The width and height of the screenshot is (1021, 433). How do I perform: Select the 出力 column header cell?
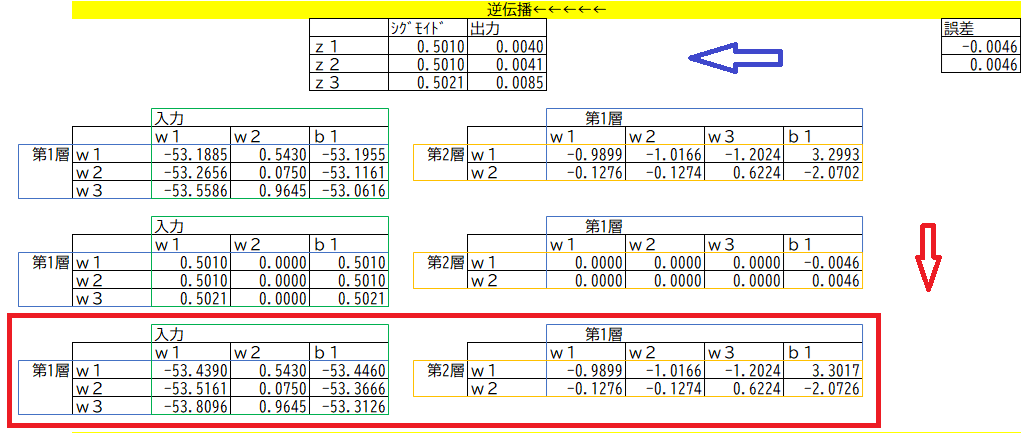click(507, 29)
